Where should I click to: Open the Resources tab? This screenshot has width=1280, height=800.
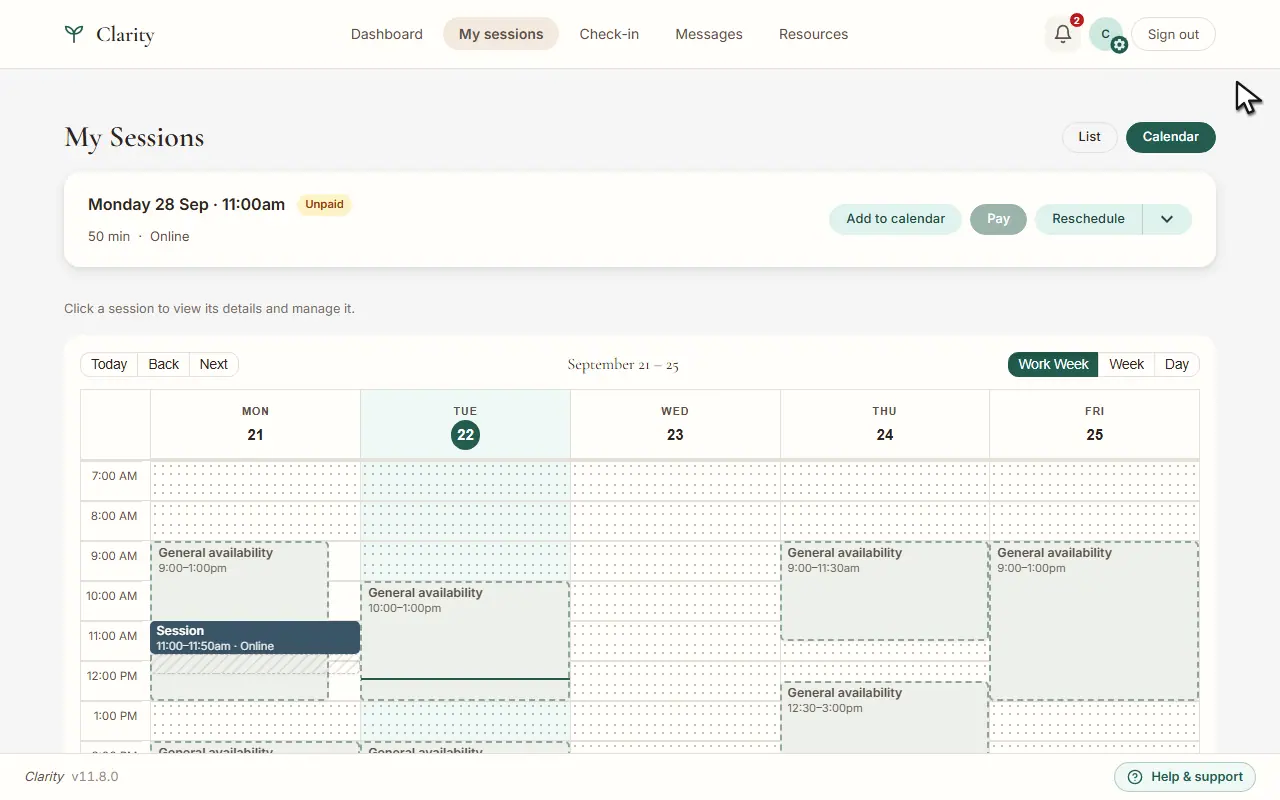pyautogui.click(x=813, y=34)
